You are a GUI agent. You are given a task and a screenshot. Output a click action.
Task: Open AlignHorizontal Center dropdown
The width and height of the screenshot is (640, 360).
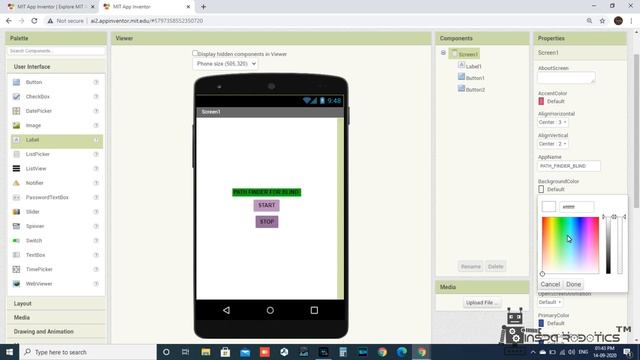click(552, 122)
